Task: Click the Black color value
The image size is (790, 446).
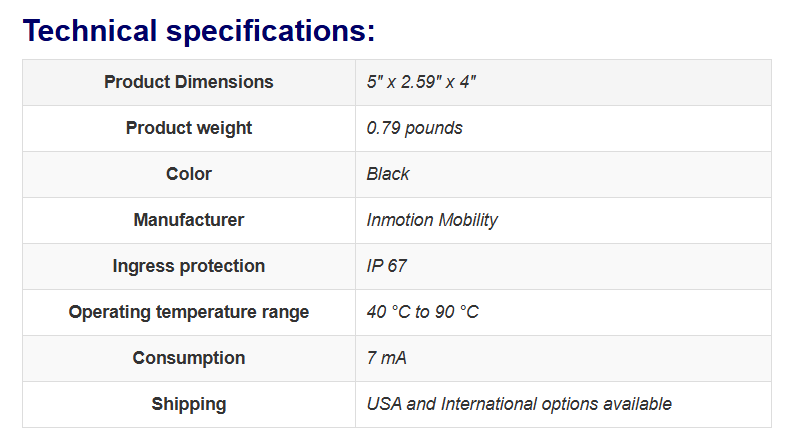Action: (388, 174)
